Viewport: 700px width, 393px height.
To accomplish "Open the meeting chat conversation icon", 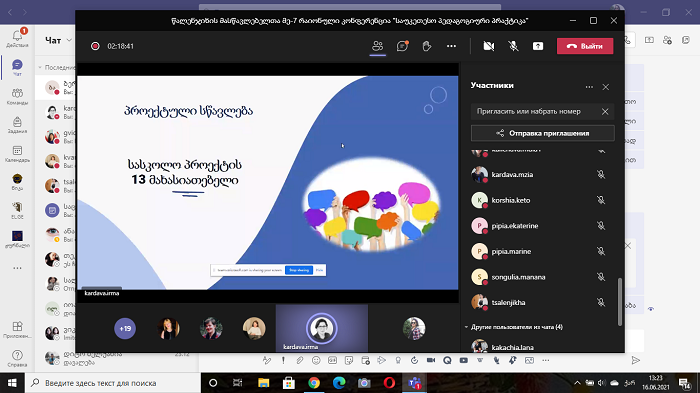I will 402,46.
